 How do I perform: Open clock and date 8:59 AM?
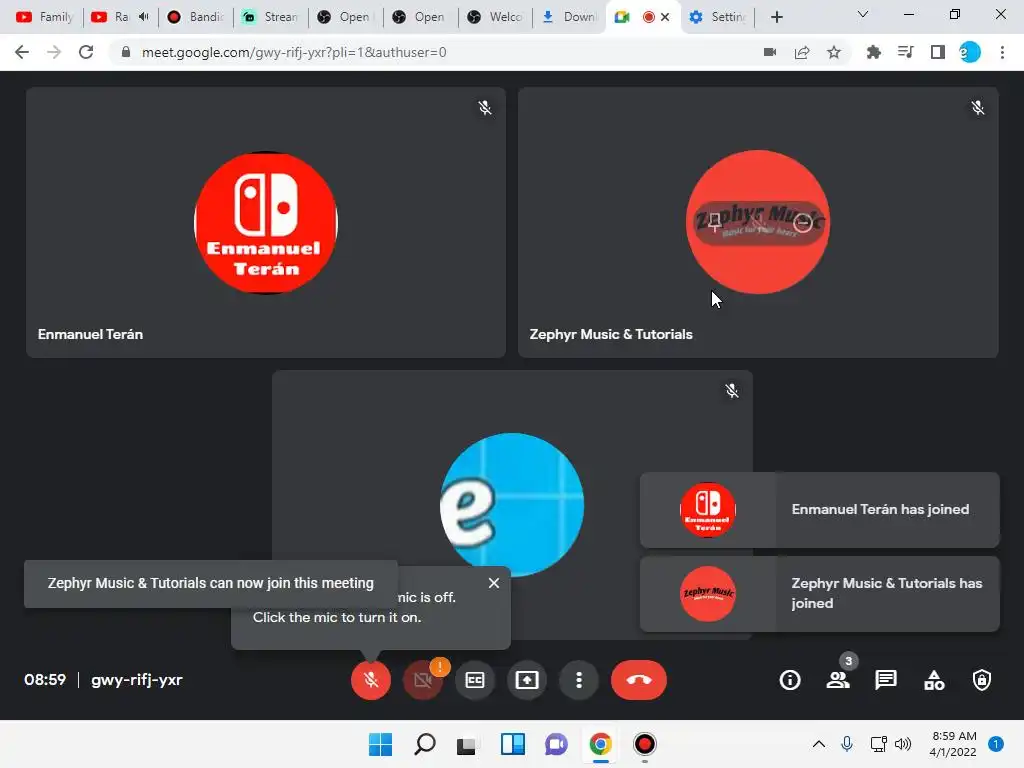(x=953, y=744)
